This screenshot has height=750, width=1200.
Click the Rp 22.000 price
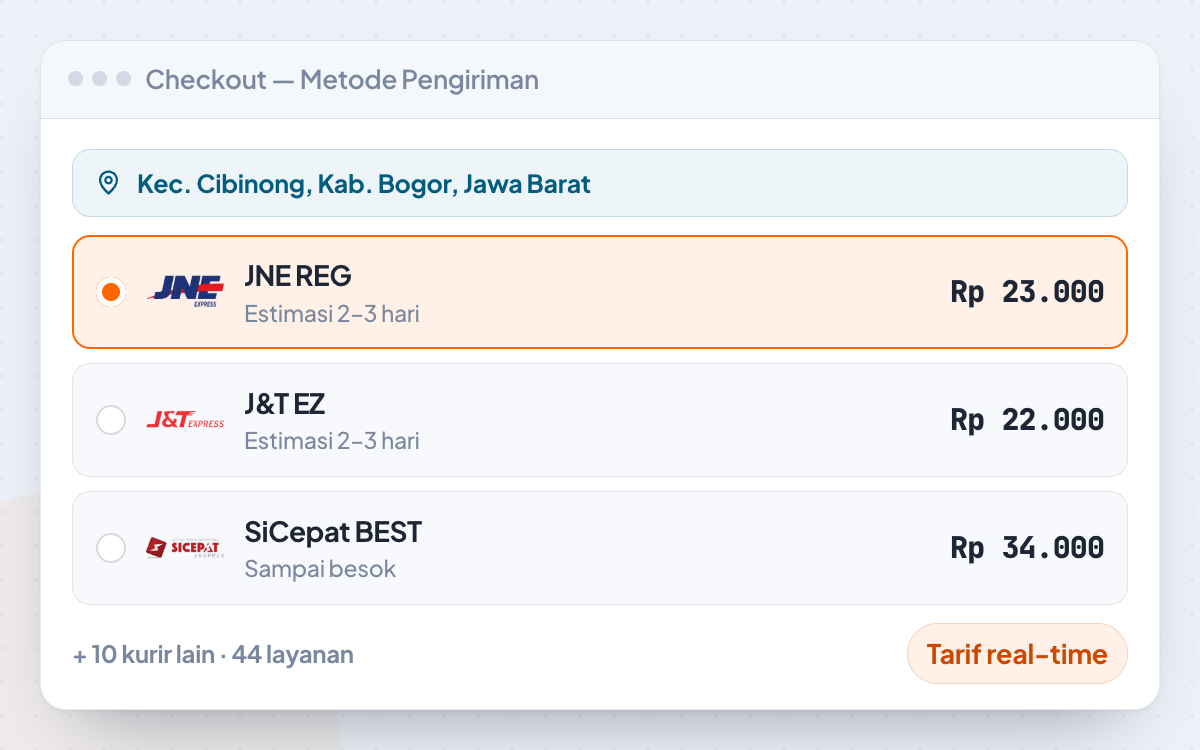pyautogui.click(x=1027, y=420)
